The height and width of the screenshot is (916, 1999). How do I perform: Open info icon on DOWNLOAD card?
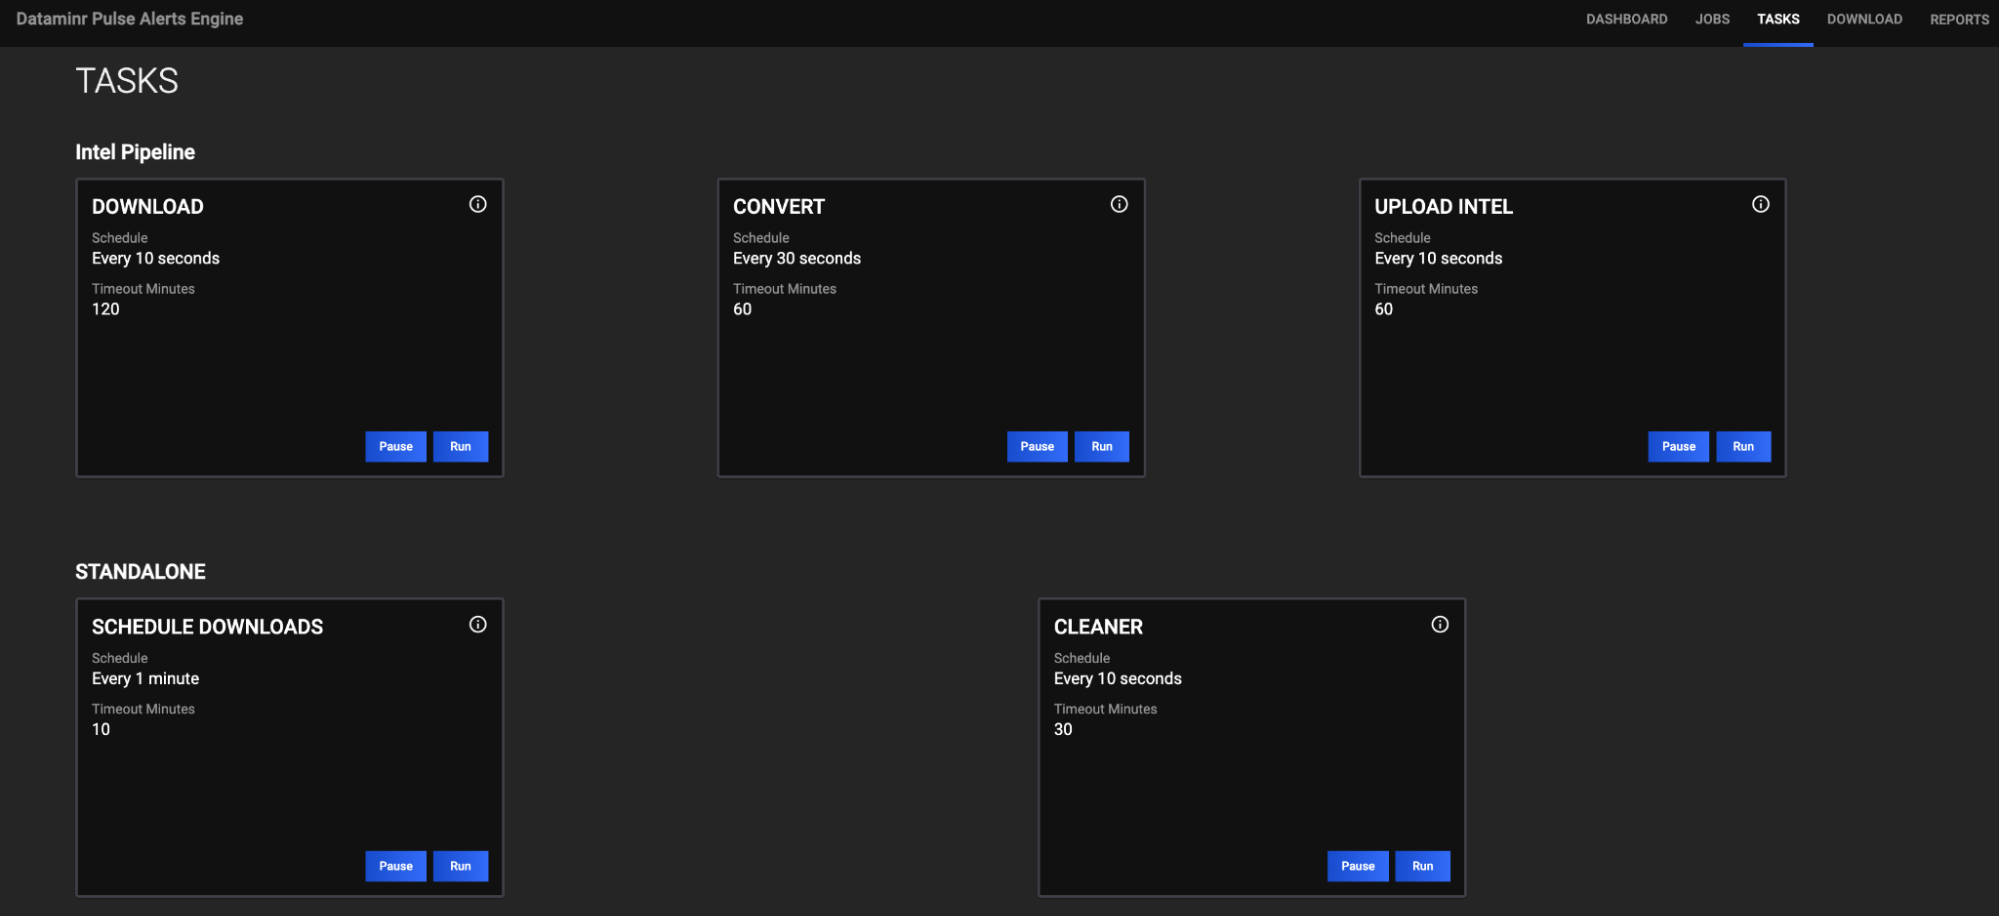click(478, 204)
